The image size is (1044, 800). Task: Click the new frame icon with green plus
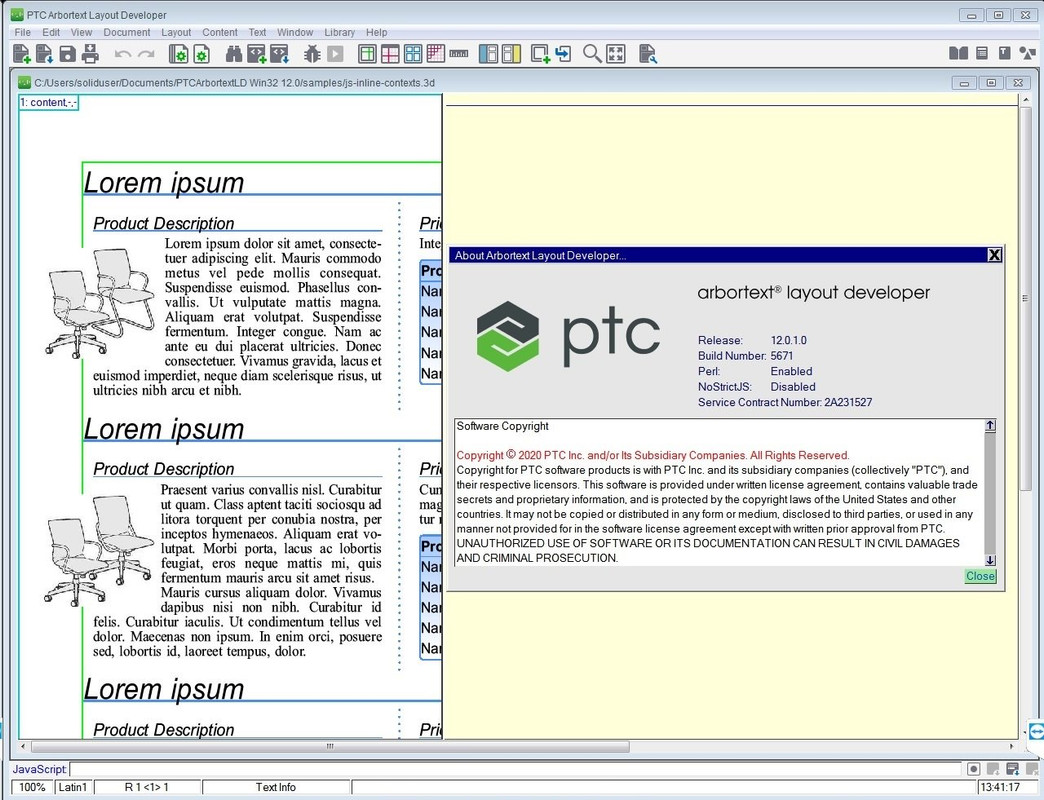540,54
